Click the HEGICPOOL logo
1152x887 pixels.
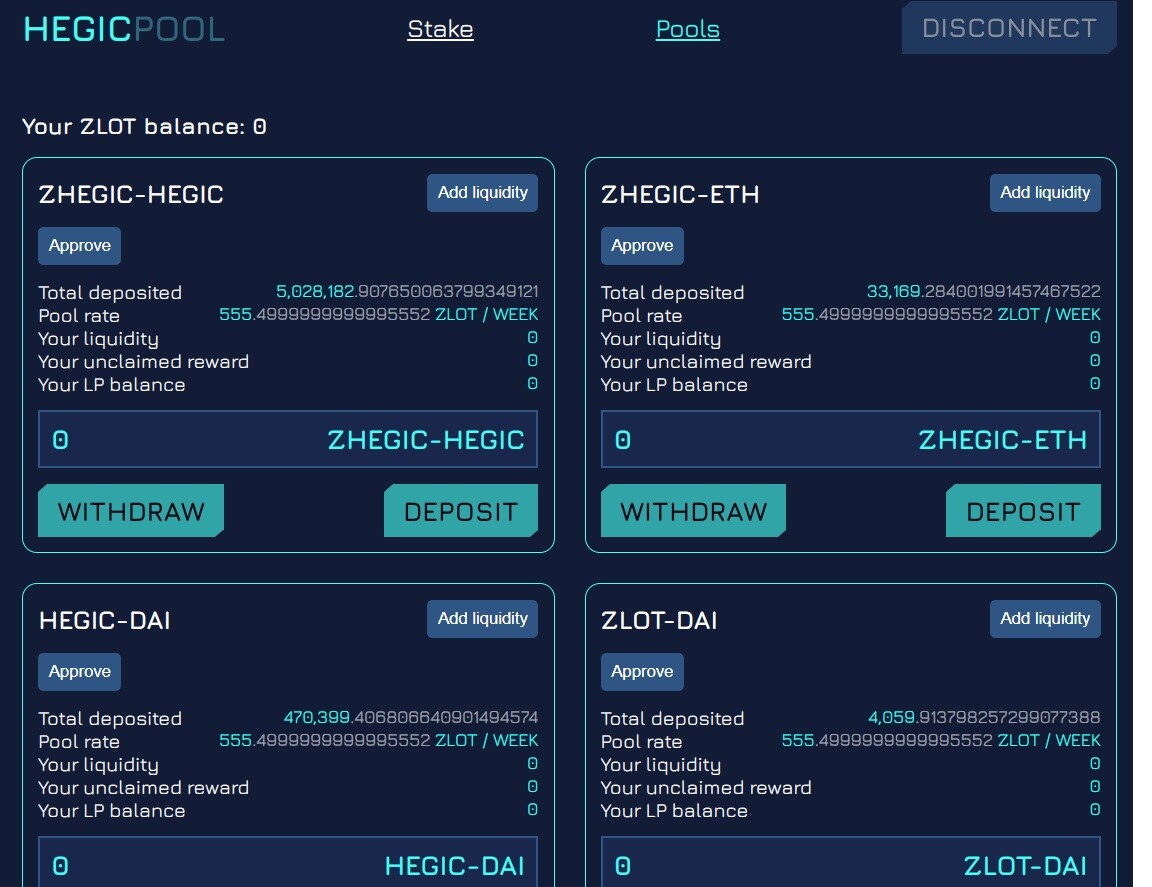[124, 29]
